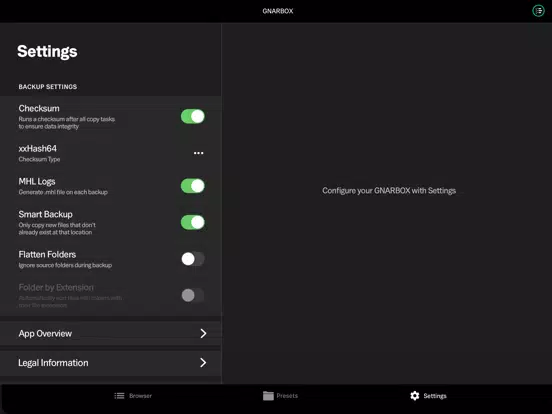The height and width of the screenshot is (414, 552).
Task: Expand Legal Information chevron
Action: [x=203, y=363]
